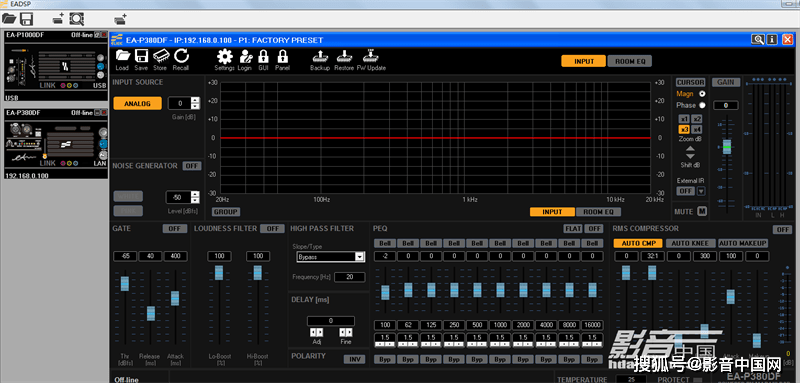Open first PEQ band Bell type selector
This screenshot has width=800, height=383.
point(385,243)
